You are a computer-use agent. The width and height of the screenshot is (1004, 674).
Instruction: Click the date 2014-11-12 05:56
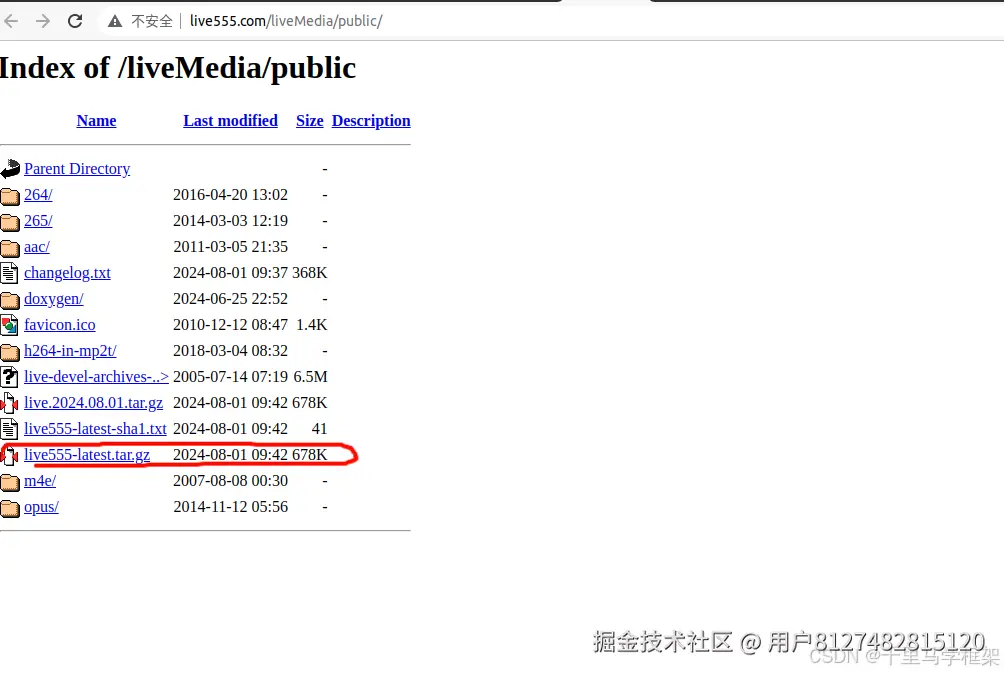click(x=231, y=507)
